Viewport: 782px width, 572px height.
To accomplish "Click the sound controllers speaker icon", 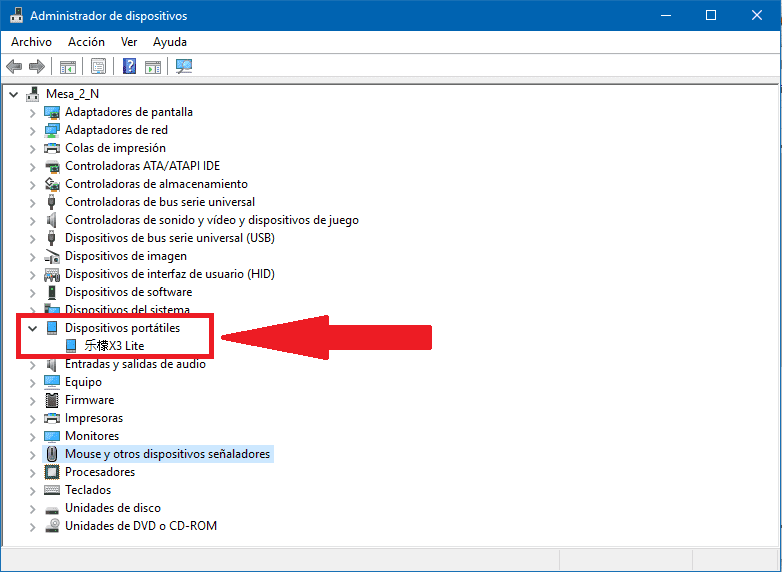I will coord(51,220).
